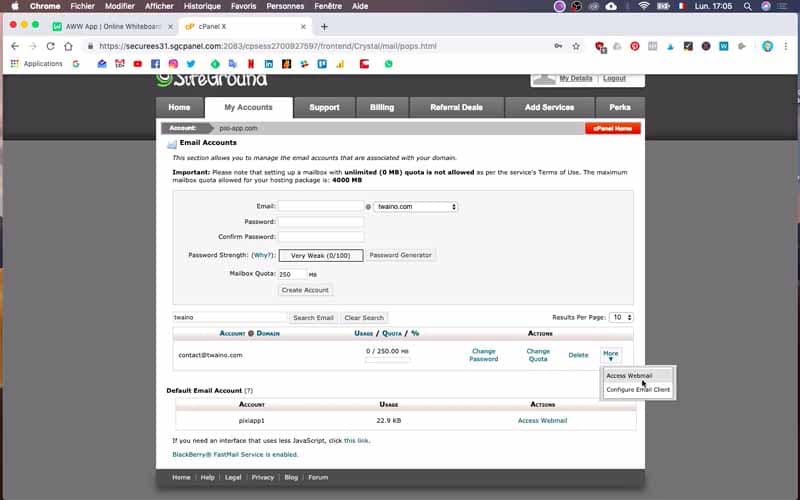The image size is (800, 500).
Task: Open the Referral Deals tab
Action: tap(457, 107)
